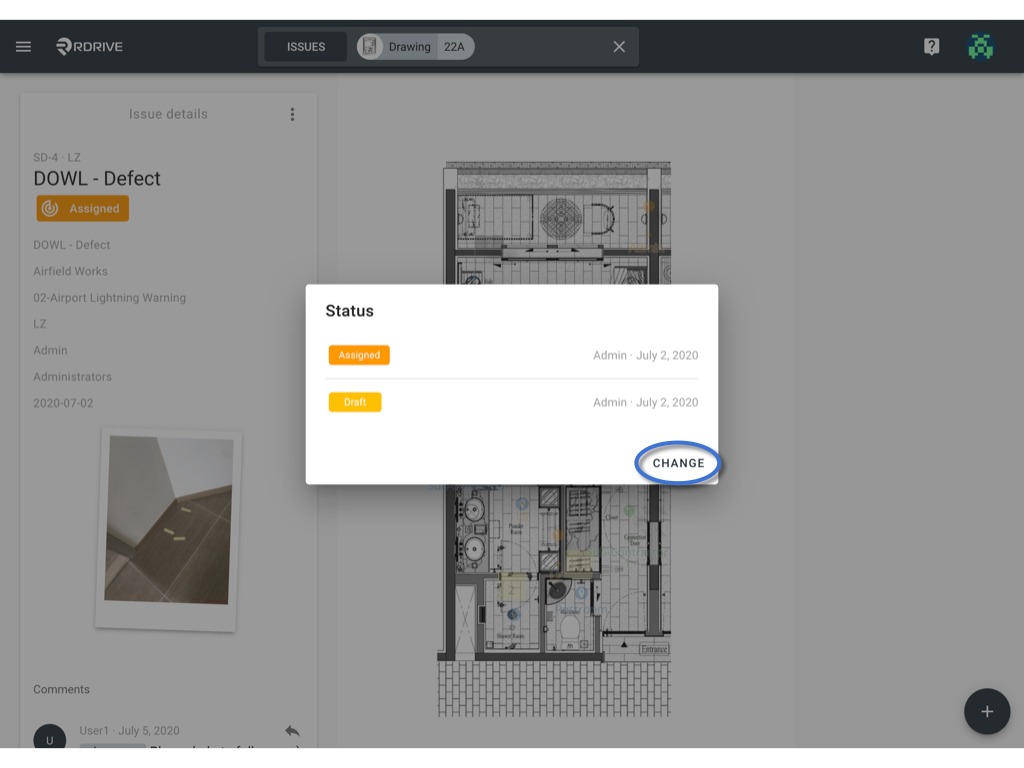Open the ISSUES tab in search bar

click(306, 47)
